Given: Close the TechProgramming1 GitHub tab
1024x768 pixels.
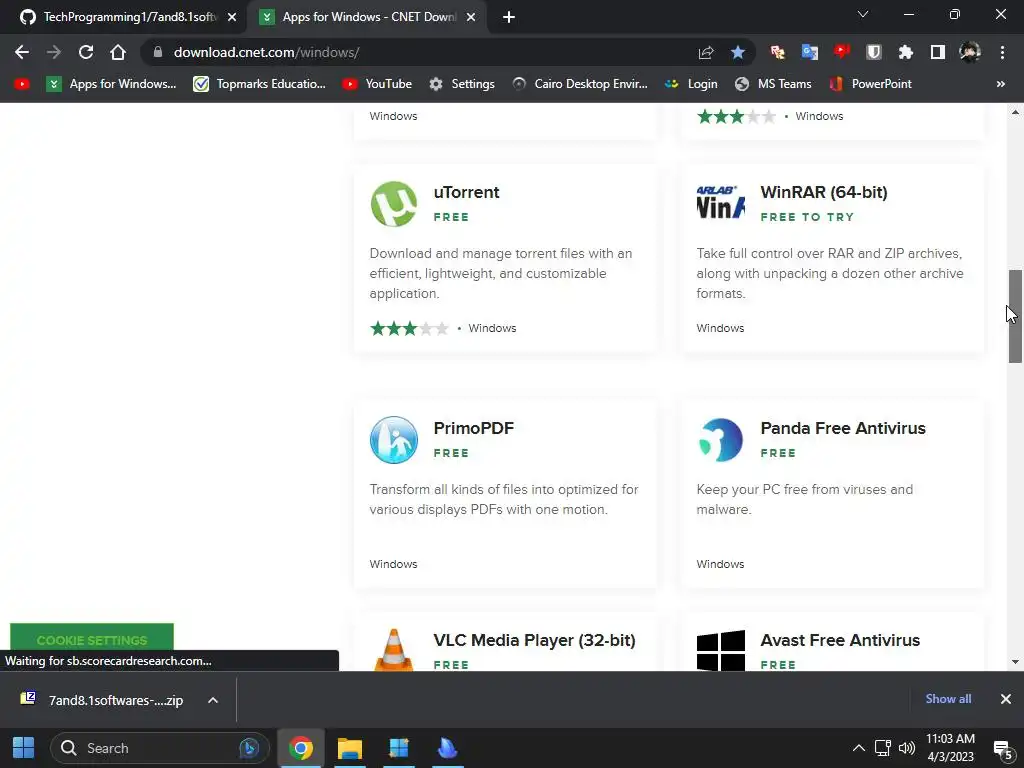Looking at the screenshot, I should pyautogui.click(x=232, y=17).
